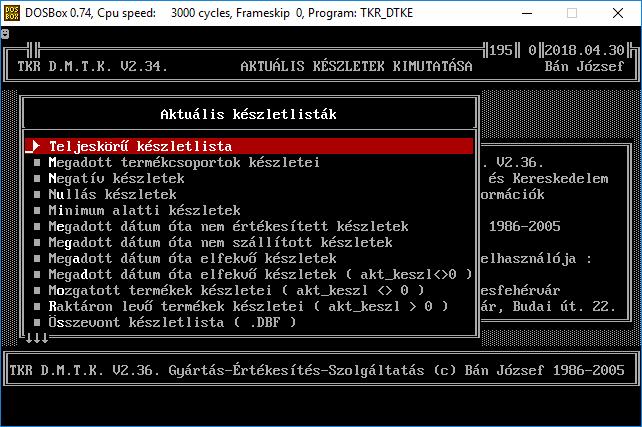The width and height of the screenshot is (642, 427).
Task: Click the Aktuális készletlisták panel title
Action: (x=248, y=114)
